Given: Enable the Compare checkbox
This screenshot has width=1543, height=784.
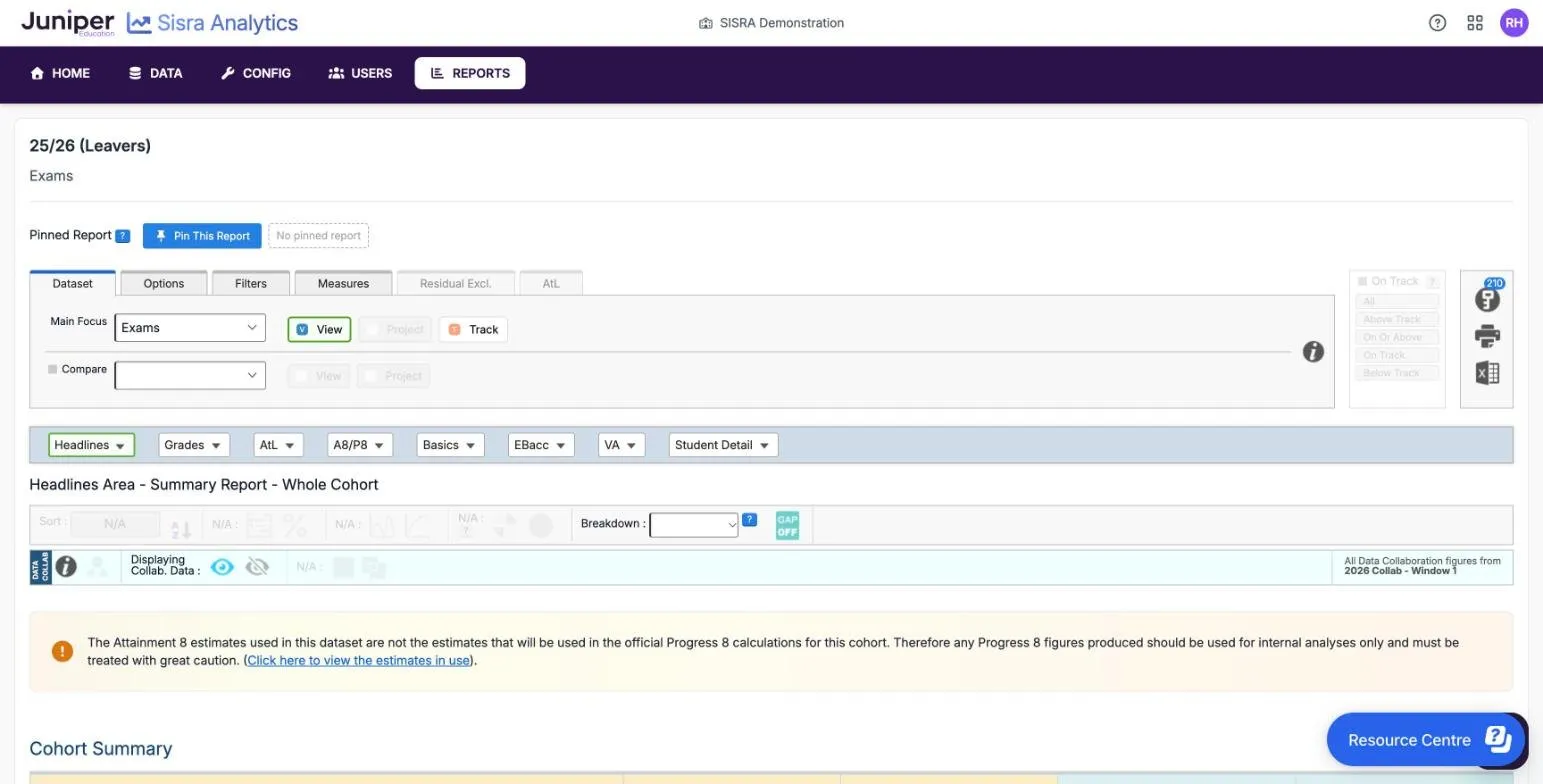Looking at the screenshot, I should click(x=53, y=369).
